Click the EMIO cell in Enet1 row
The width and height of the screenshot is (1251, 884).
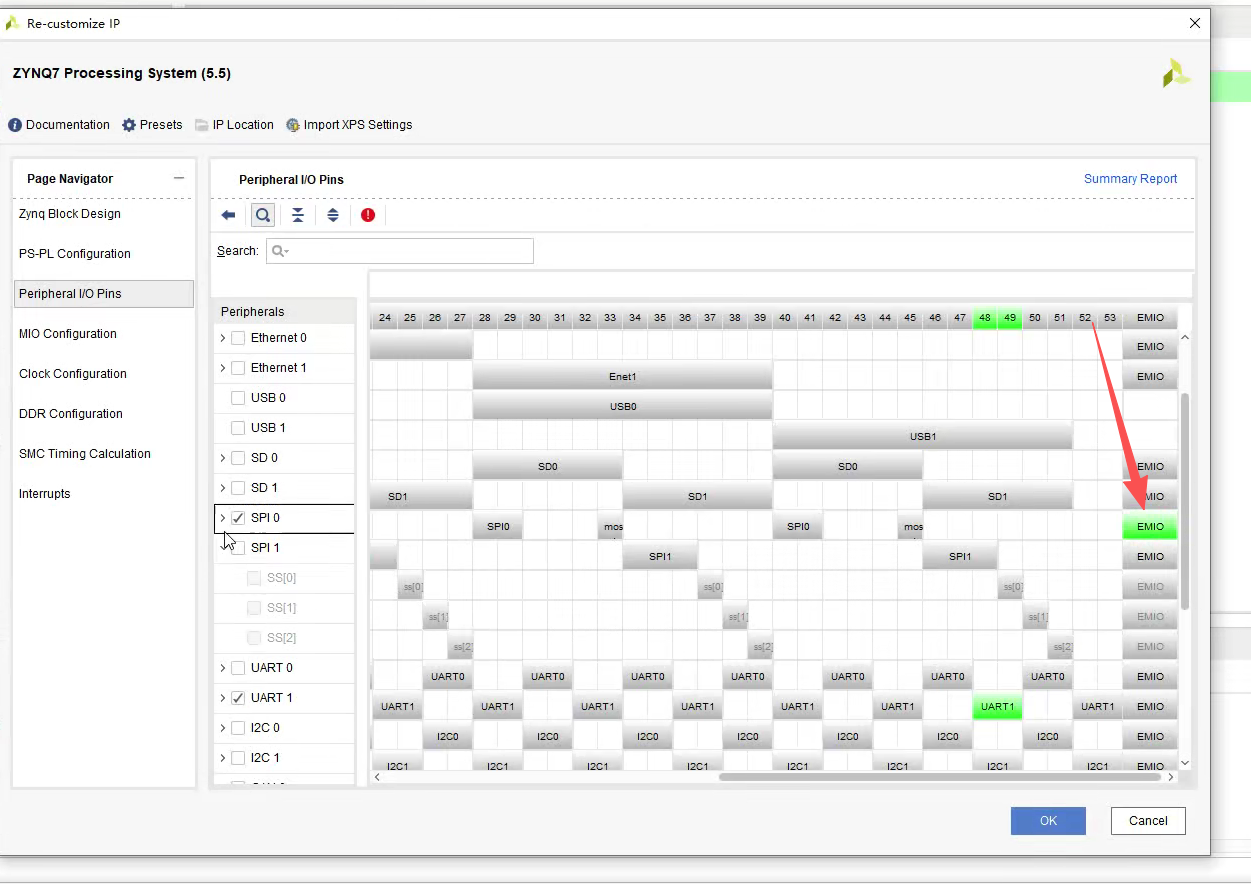pos(1150,377)
